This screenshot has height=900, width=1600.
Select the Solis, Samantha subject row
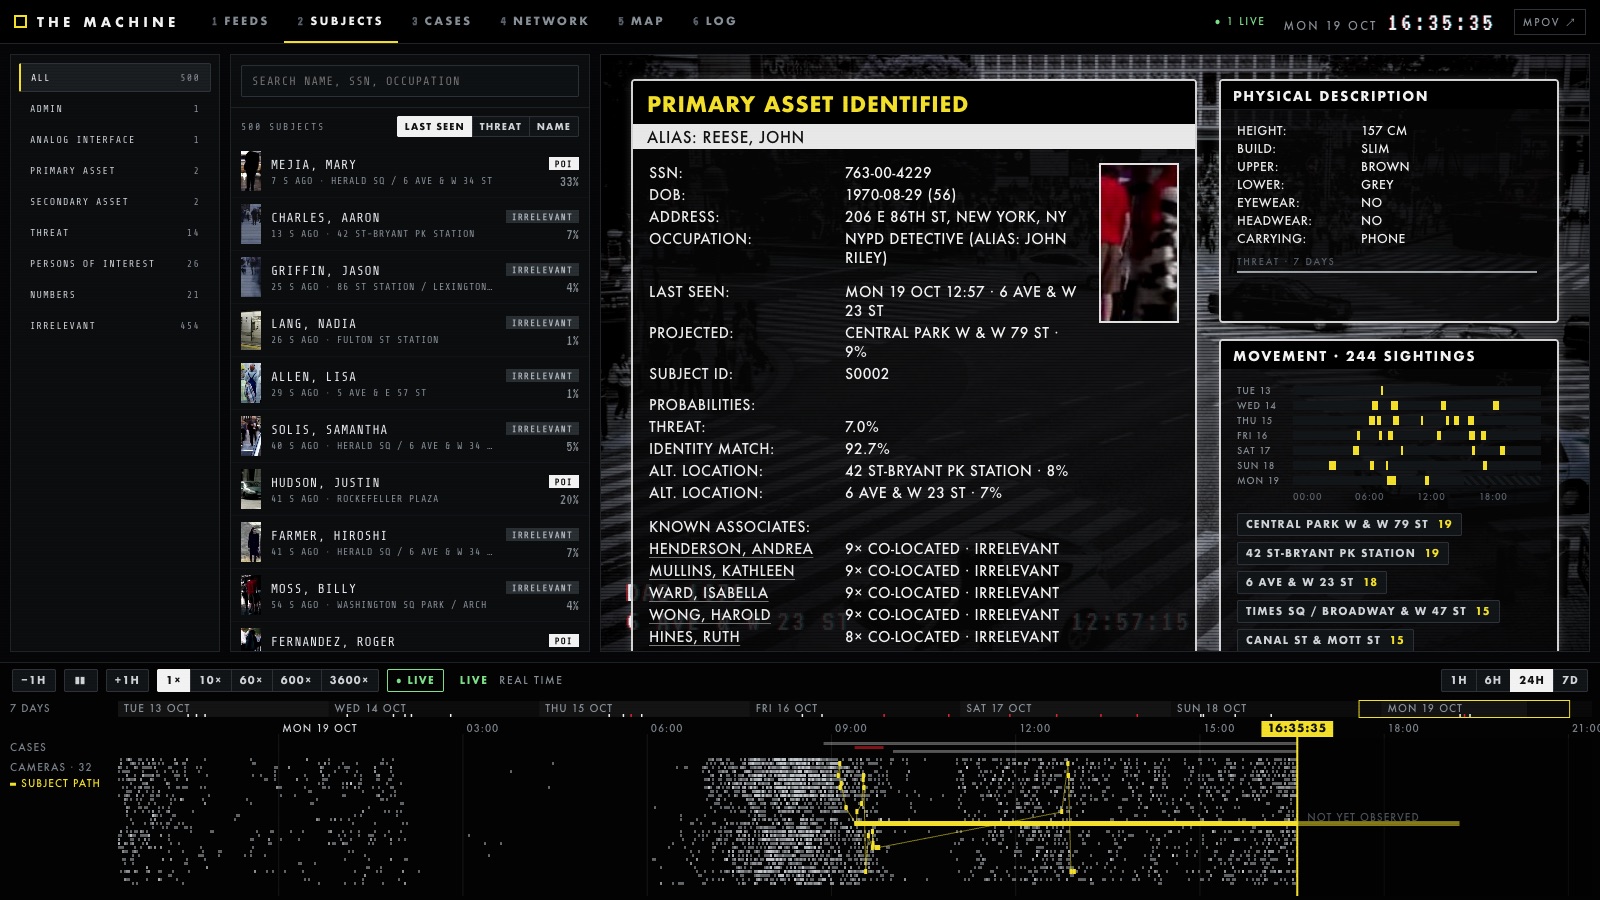tap(410, 437)
